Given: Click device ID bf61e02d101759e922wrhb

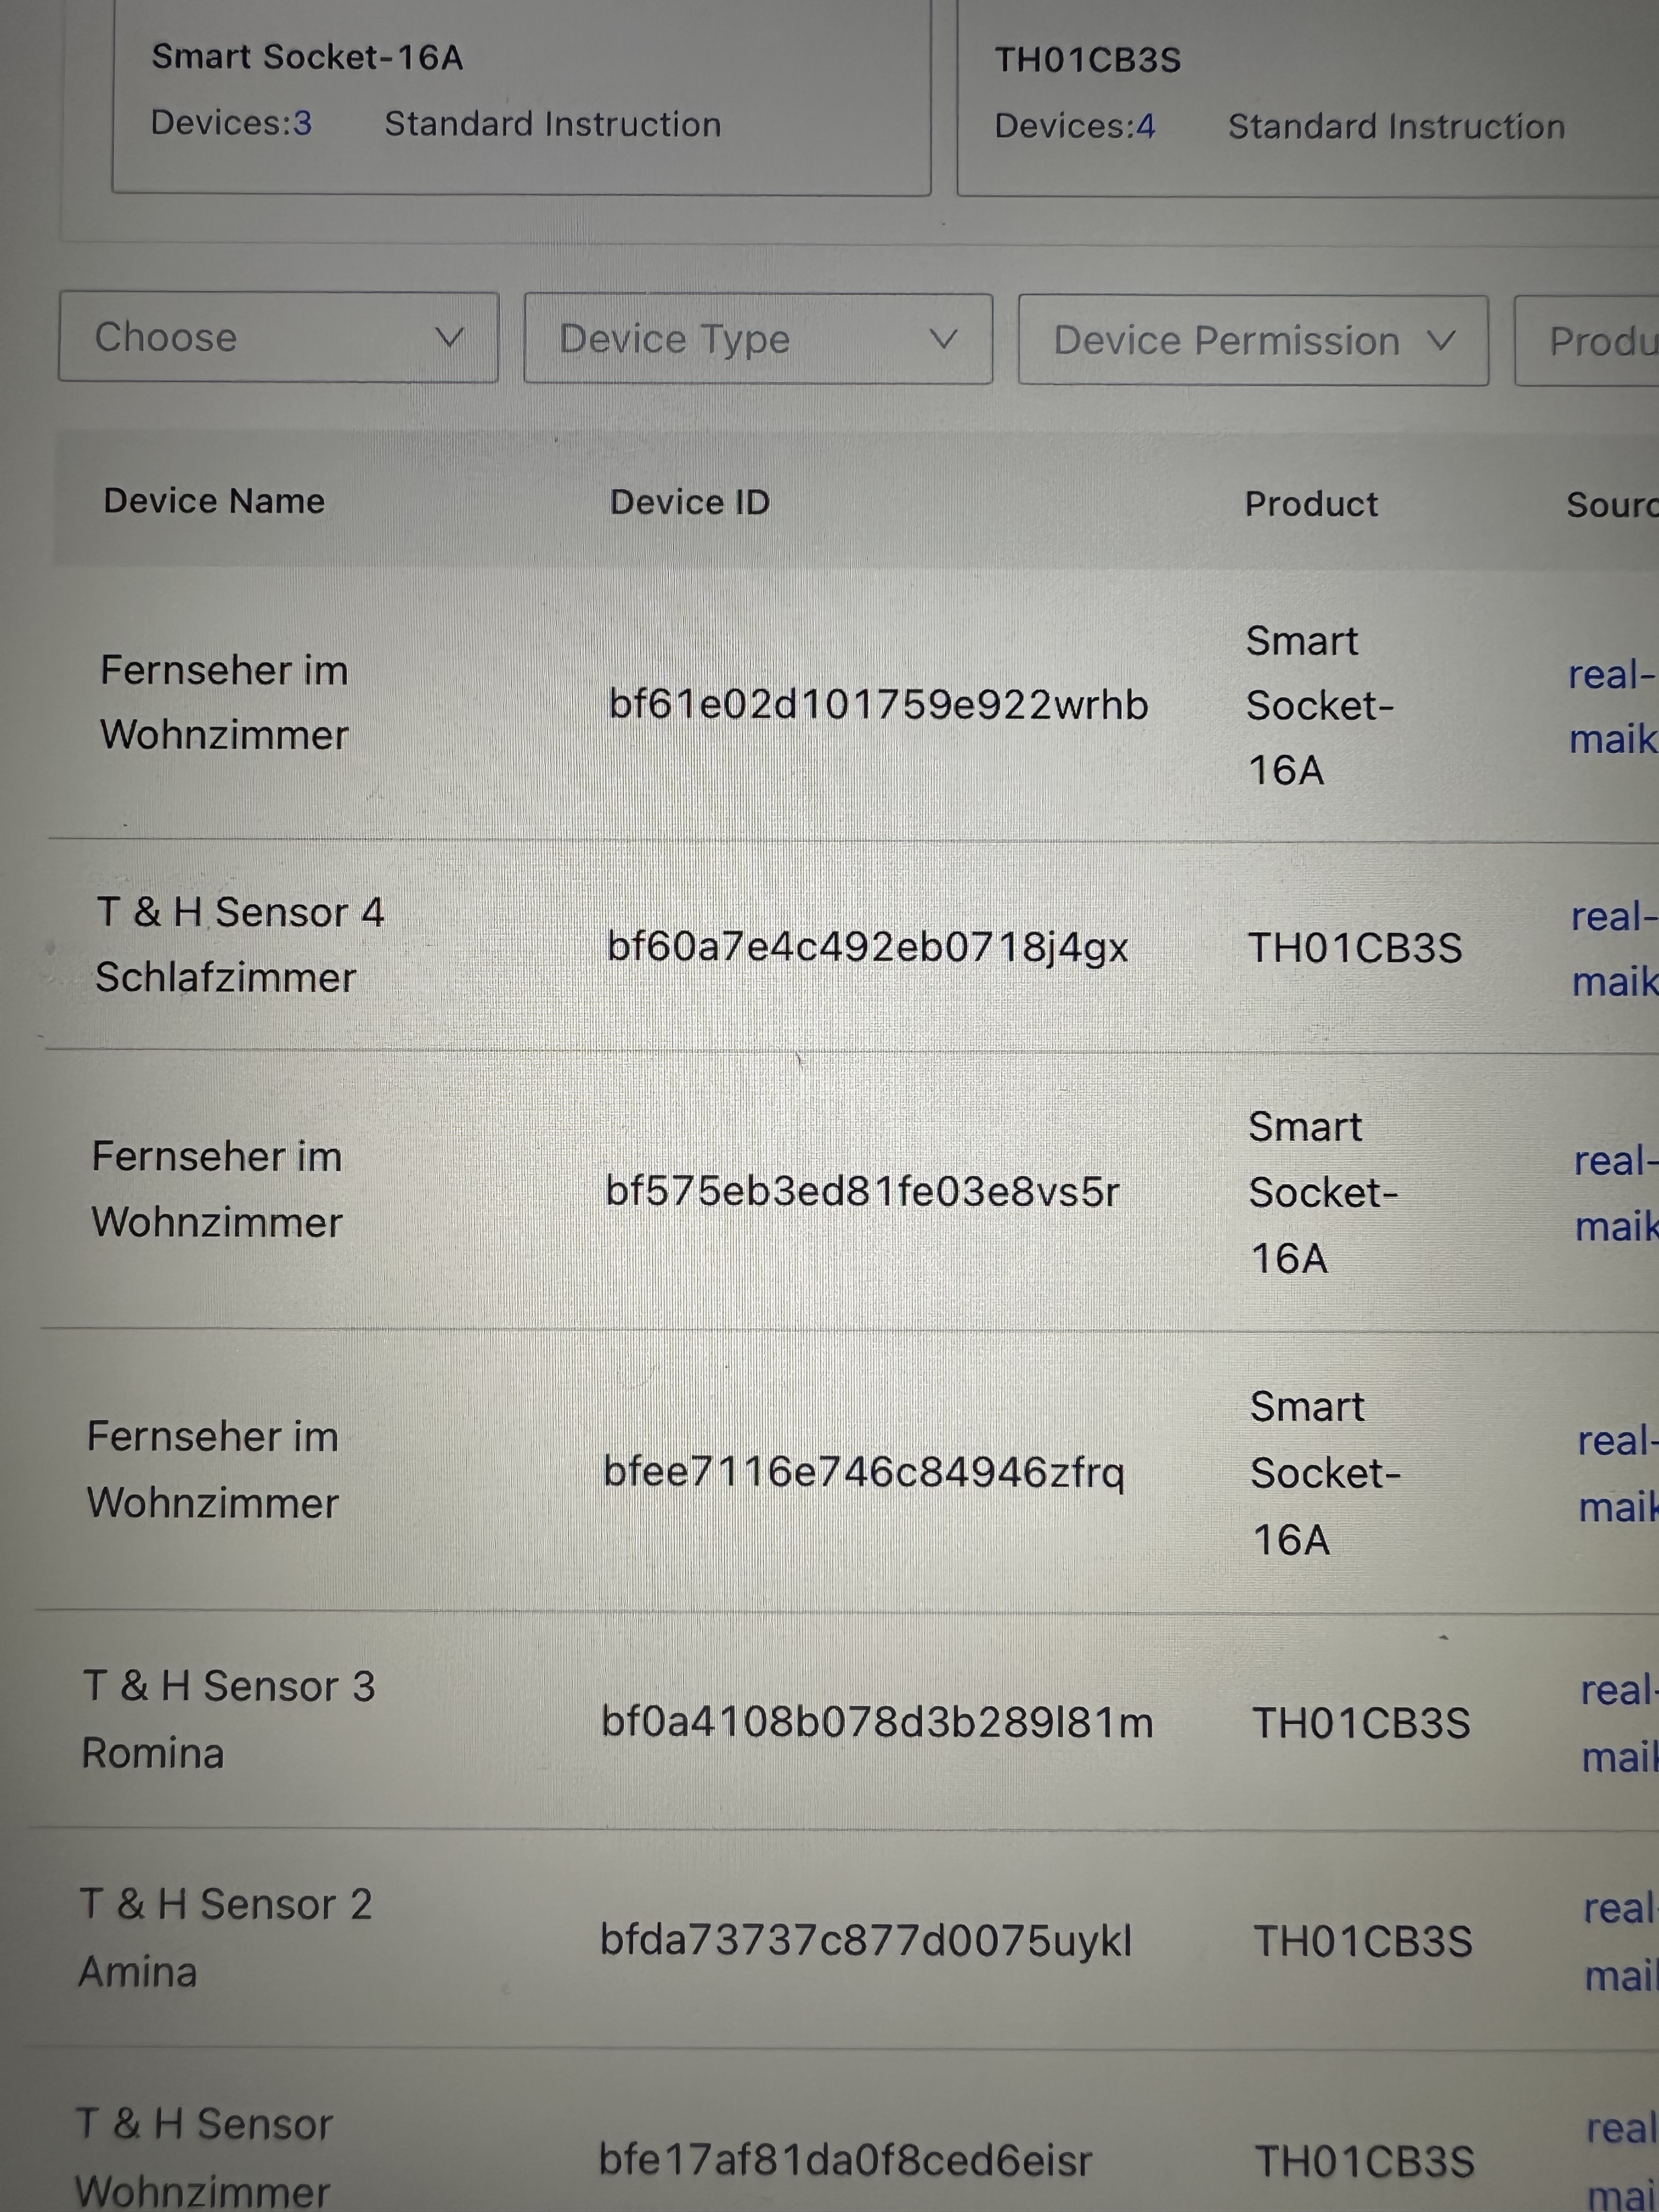Looking at the screenshot, I should point(878,705).
